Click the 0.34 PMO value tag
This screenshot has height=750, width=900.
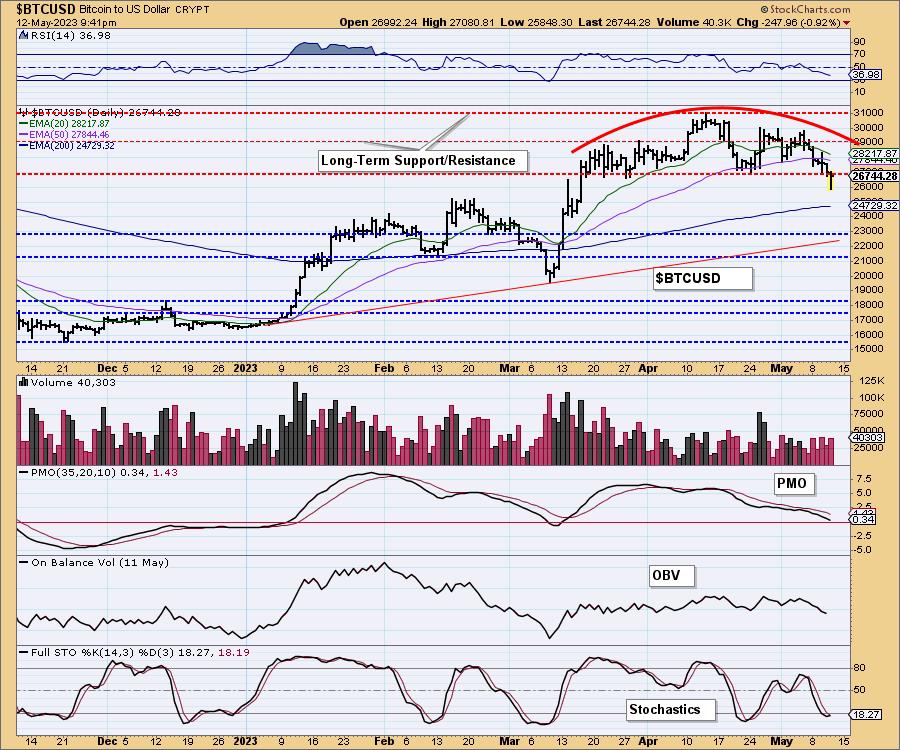point(863,519)
